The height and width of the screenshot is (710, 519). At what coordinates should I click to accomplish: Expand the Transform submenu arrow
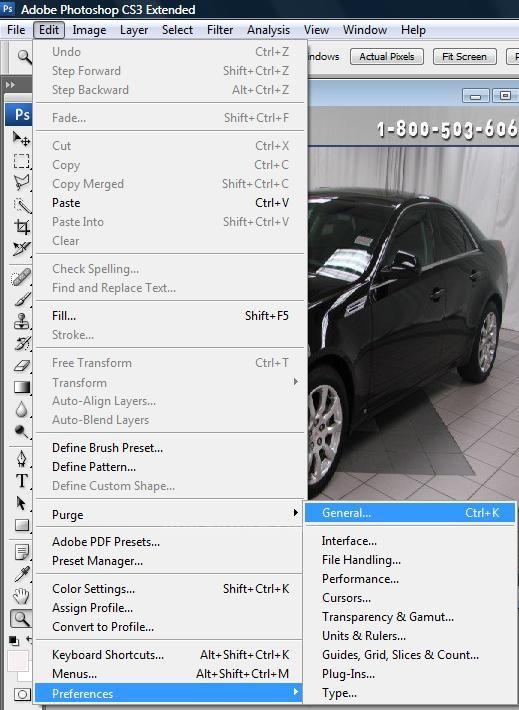coord(295,382)
